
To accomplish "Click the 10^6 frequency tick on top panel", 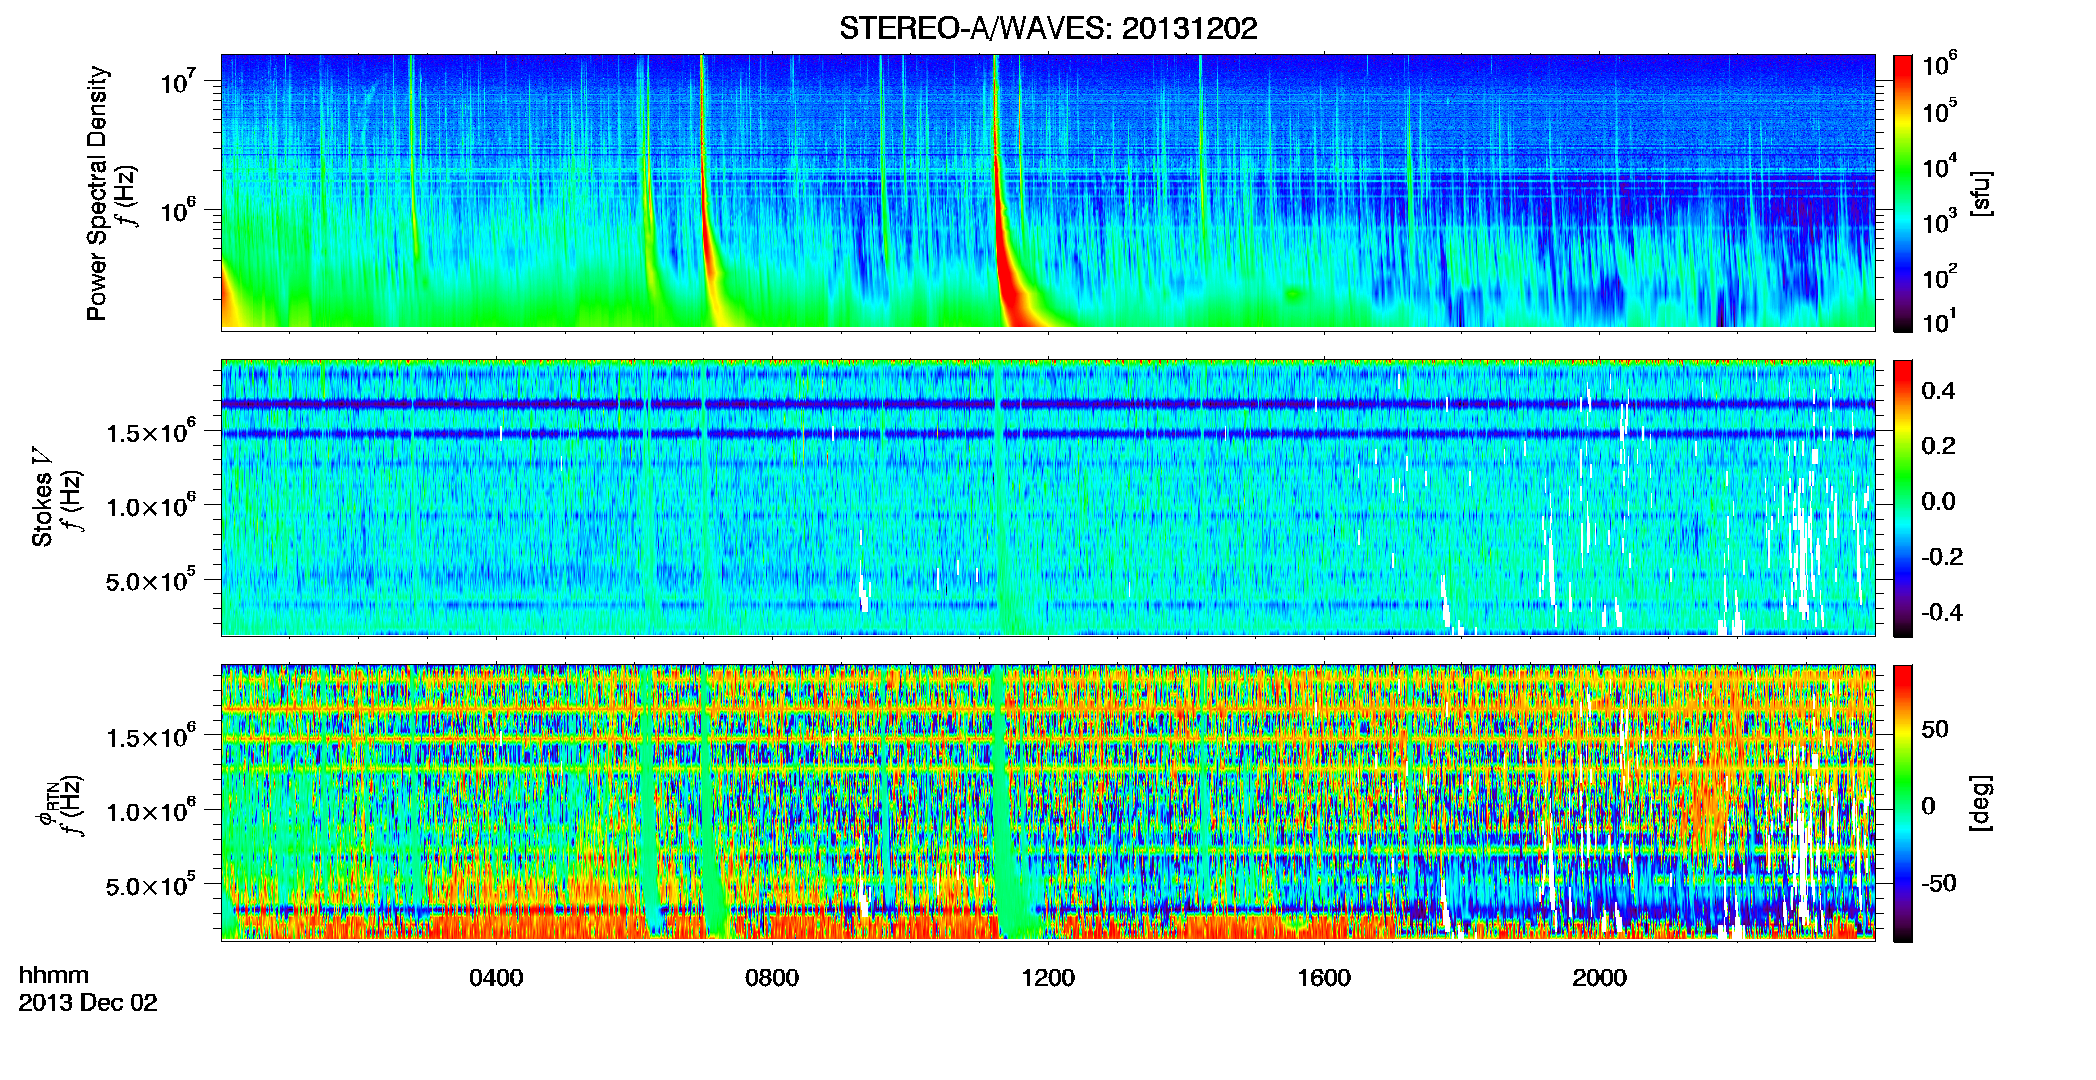I will (176, 211).
